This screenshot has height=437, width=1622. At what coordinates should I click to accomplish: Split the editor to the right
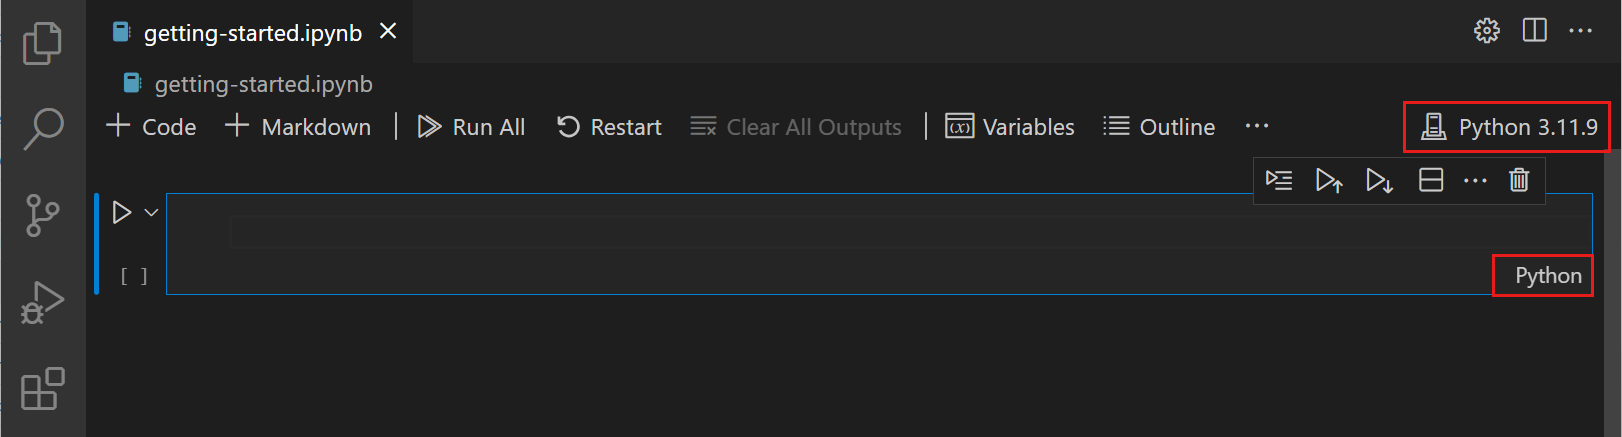(x=1534, y=31)
